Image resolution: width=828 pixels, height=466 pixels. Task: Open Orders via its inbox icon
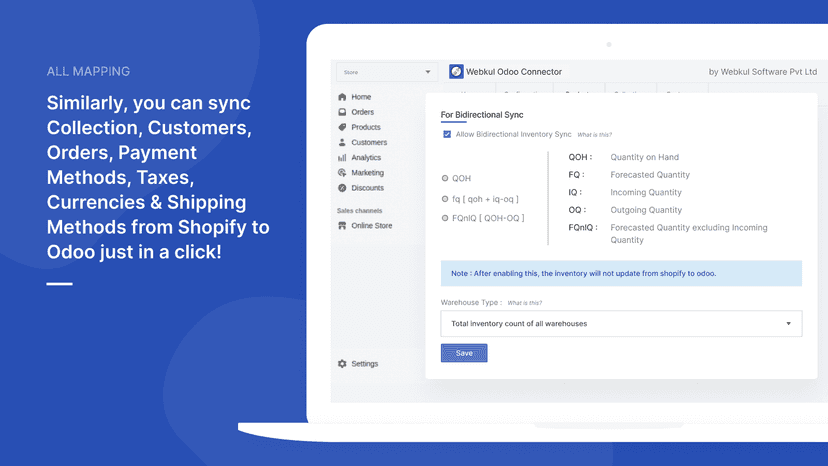coord(342,112)
